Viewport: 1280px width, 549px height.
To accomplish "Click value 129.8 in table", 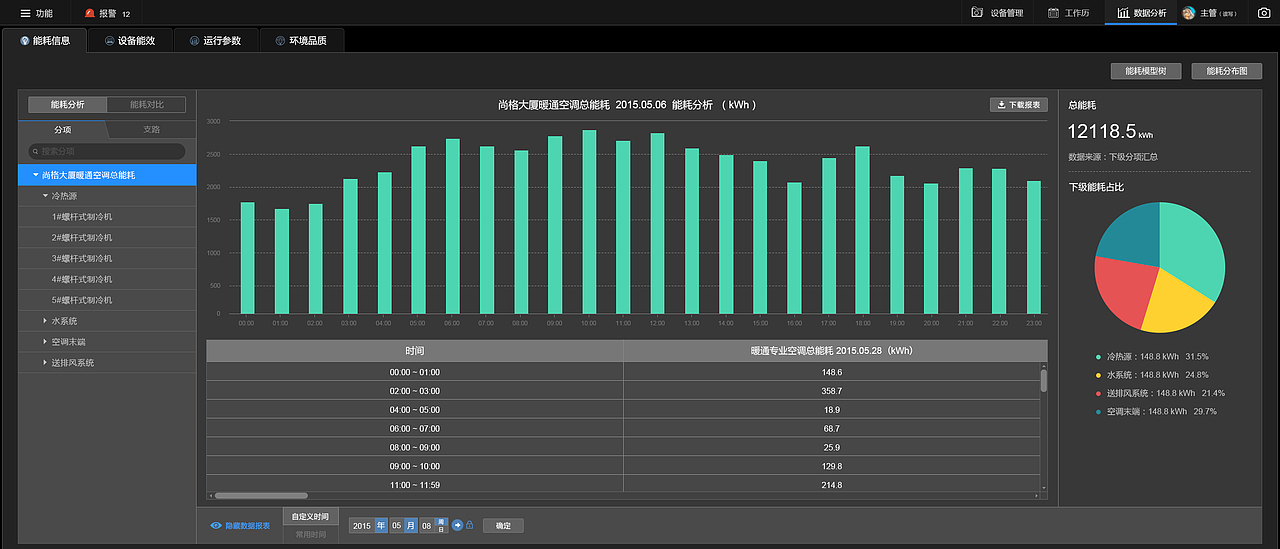I will pos(832,466).
